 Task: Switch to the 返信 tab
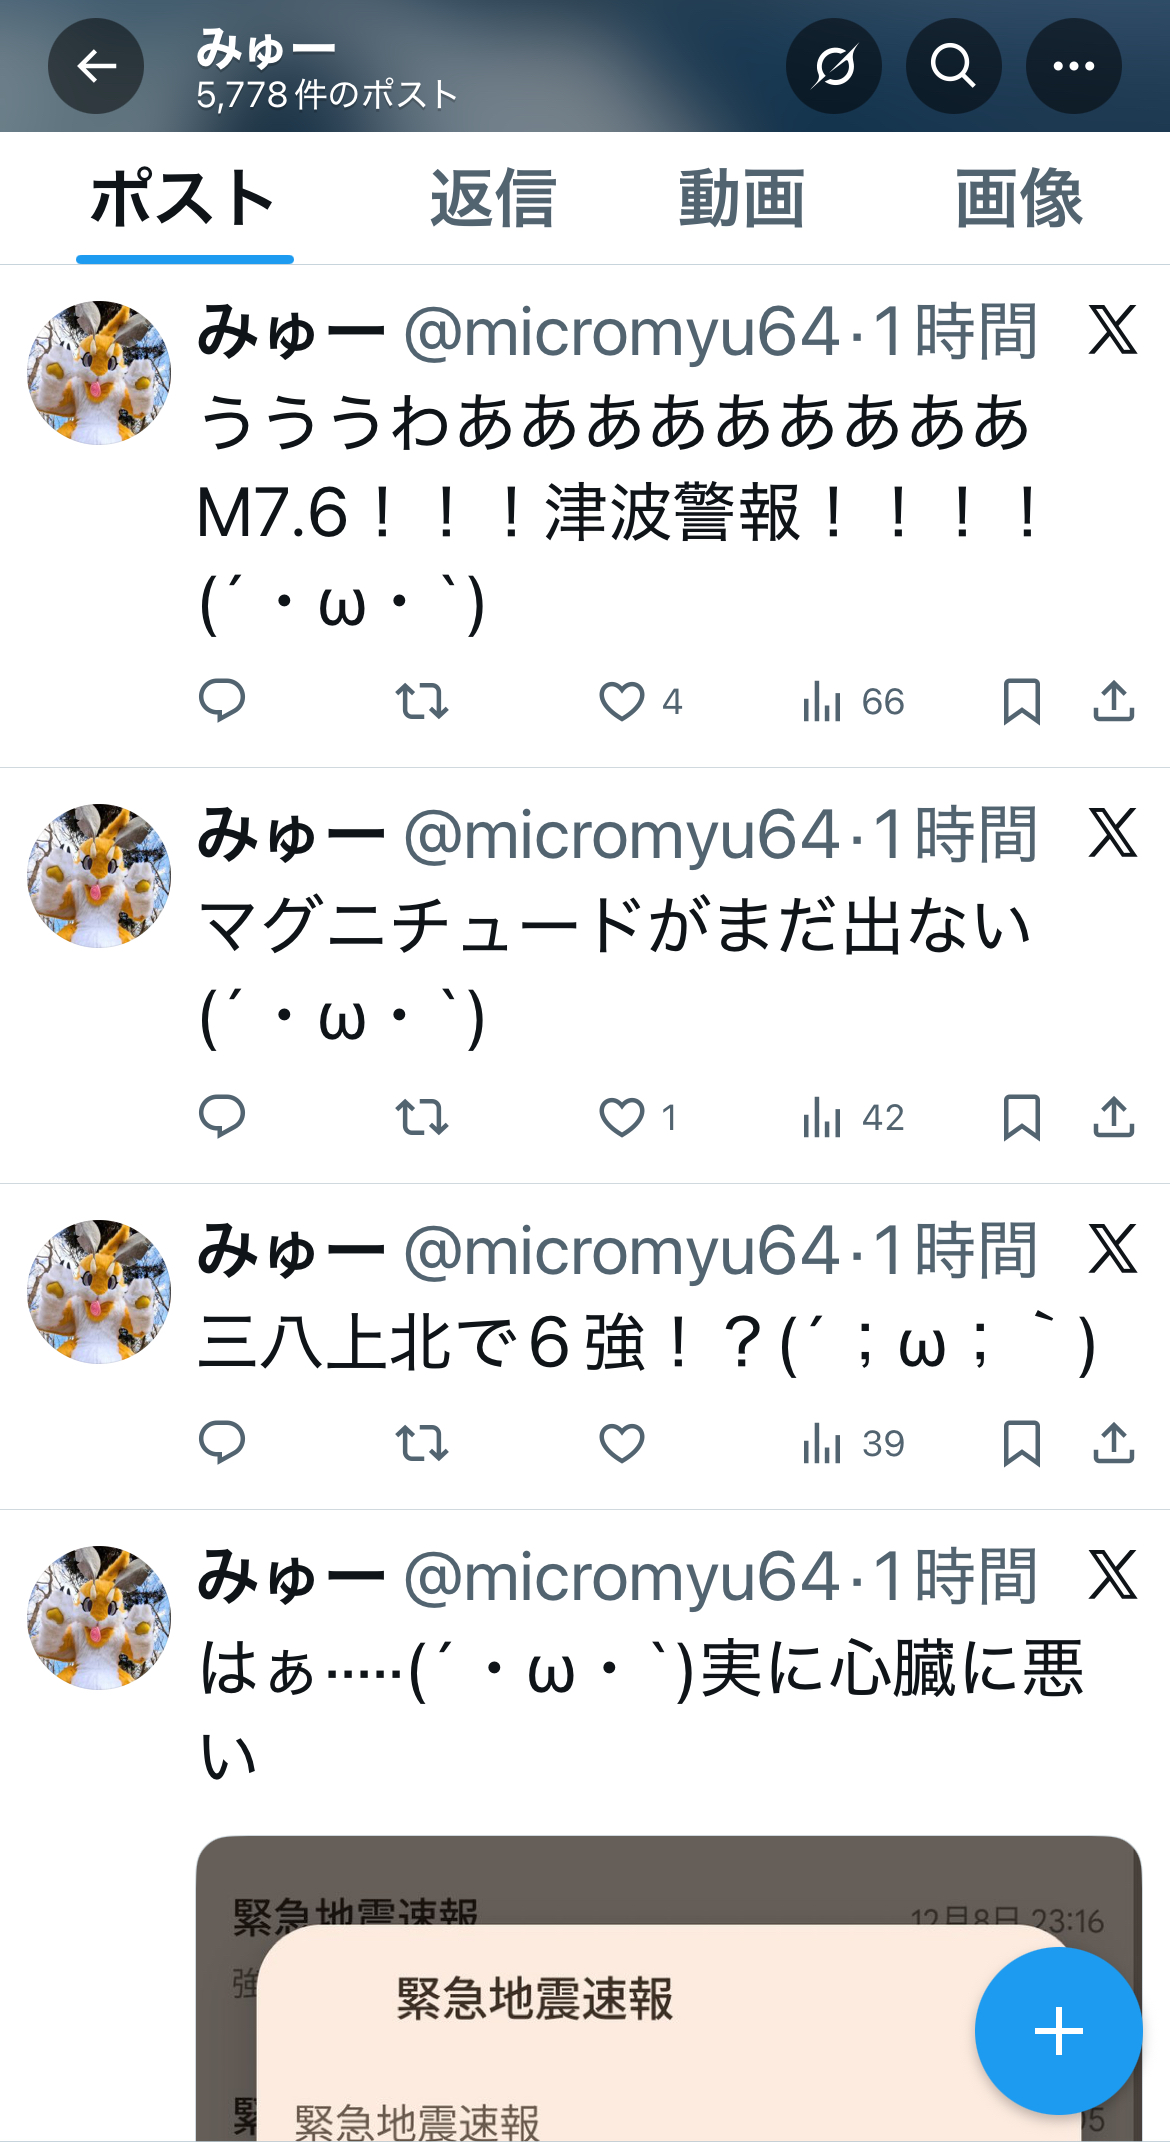493,198
